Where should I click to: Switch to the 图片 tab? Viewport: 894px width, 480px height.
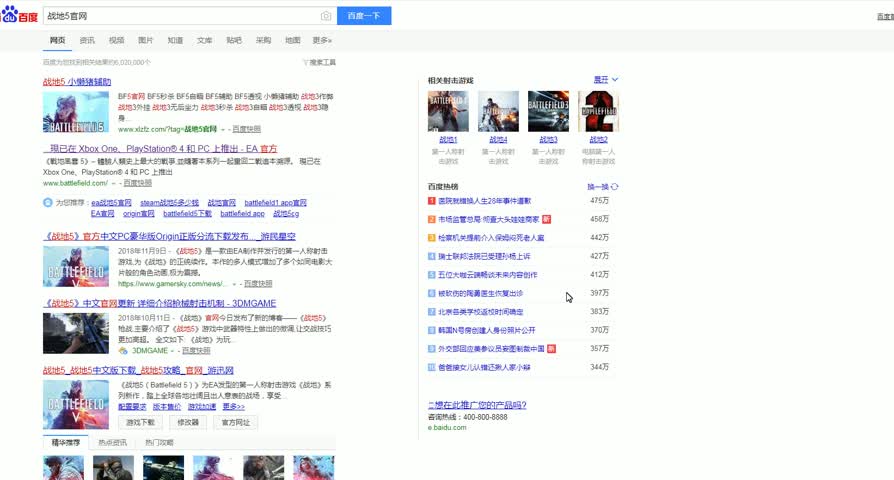point(145,40)
